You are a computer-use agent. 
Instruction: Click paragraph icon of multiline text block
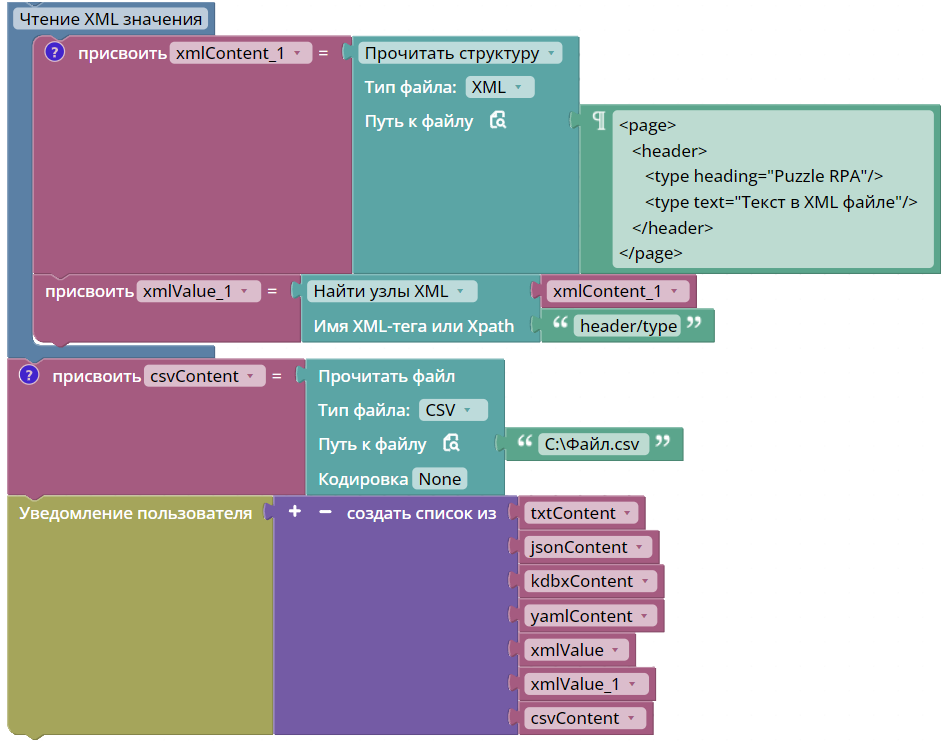[x=598, y=121]
